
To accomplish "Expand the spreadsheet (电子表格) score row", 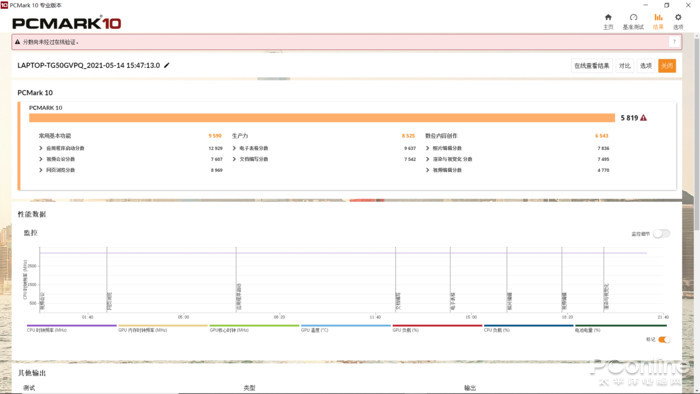I will (324, 148).
